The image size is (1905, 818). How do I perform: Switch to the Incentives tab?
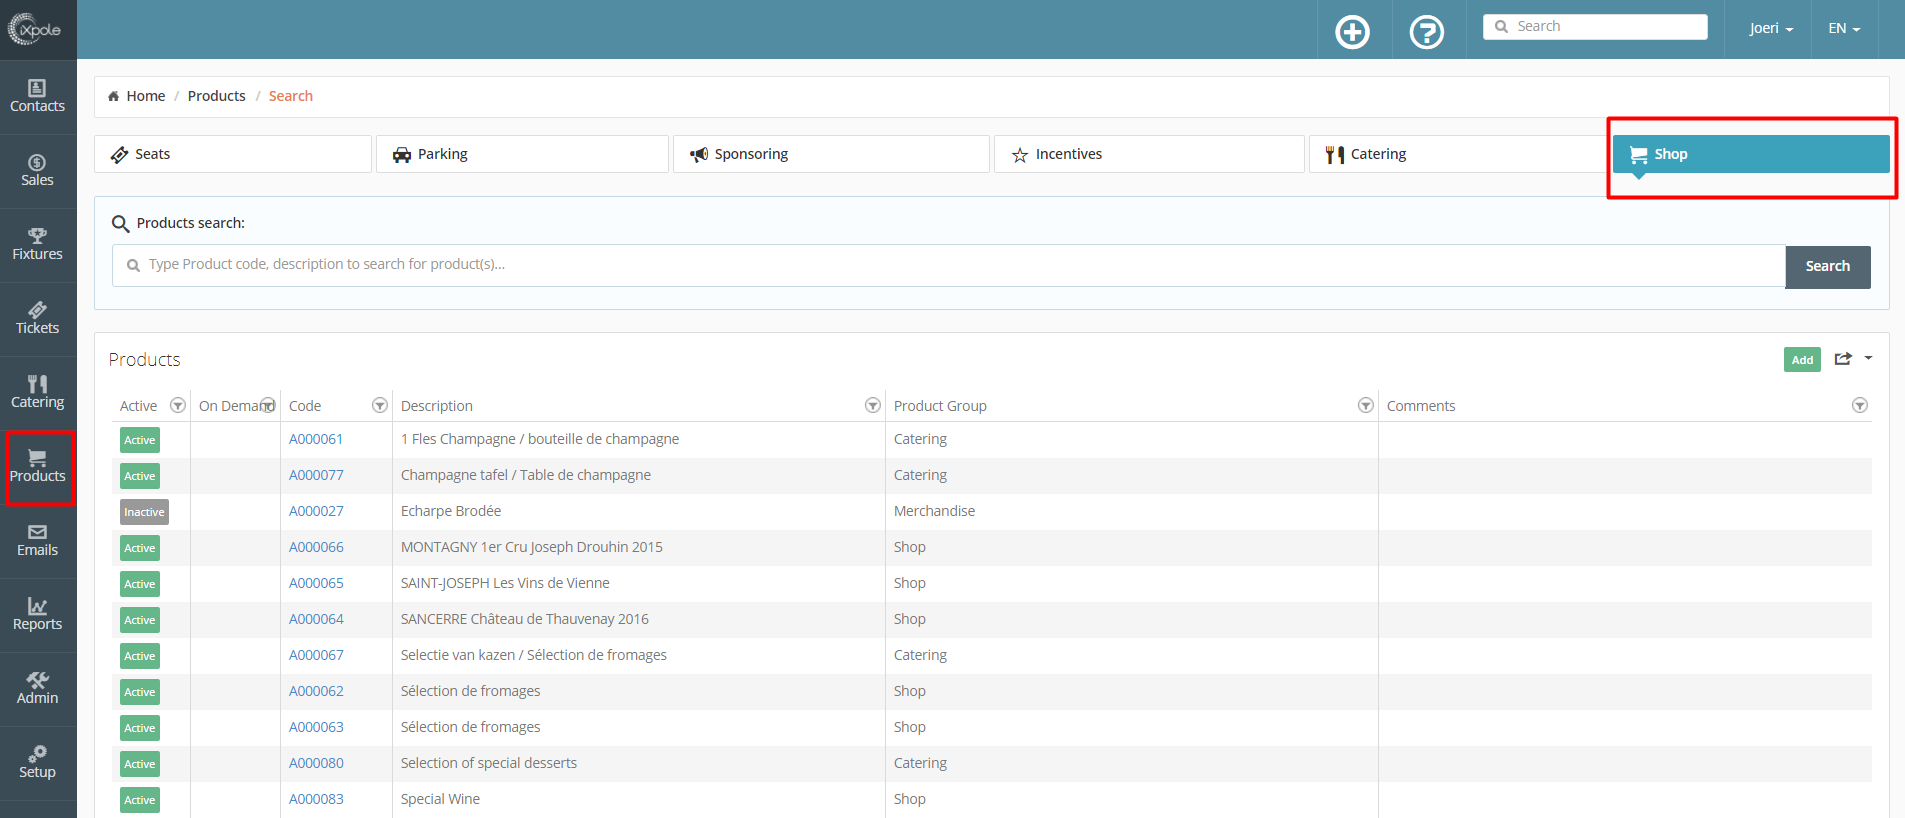1149,154
